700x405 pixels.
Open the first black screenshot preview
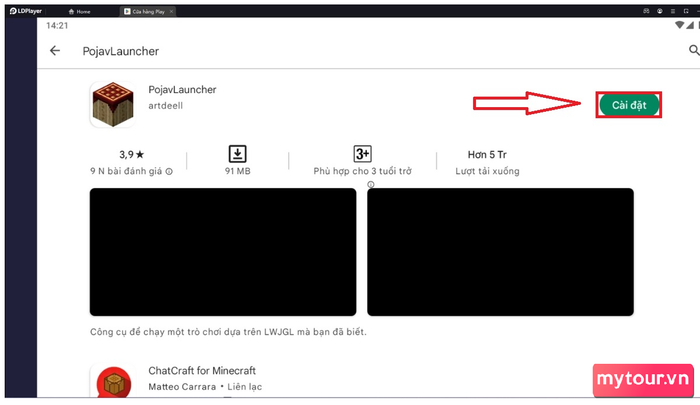223,252
